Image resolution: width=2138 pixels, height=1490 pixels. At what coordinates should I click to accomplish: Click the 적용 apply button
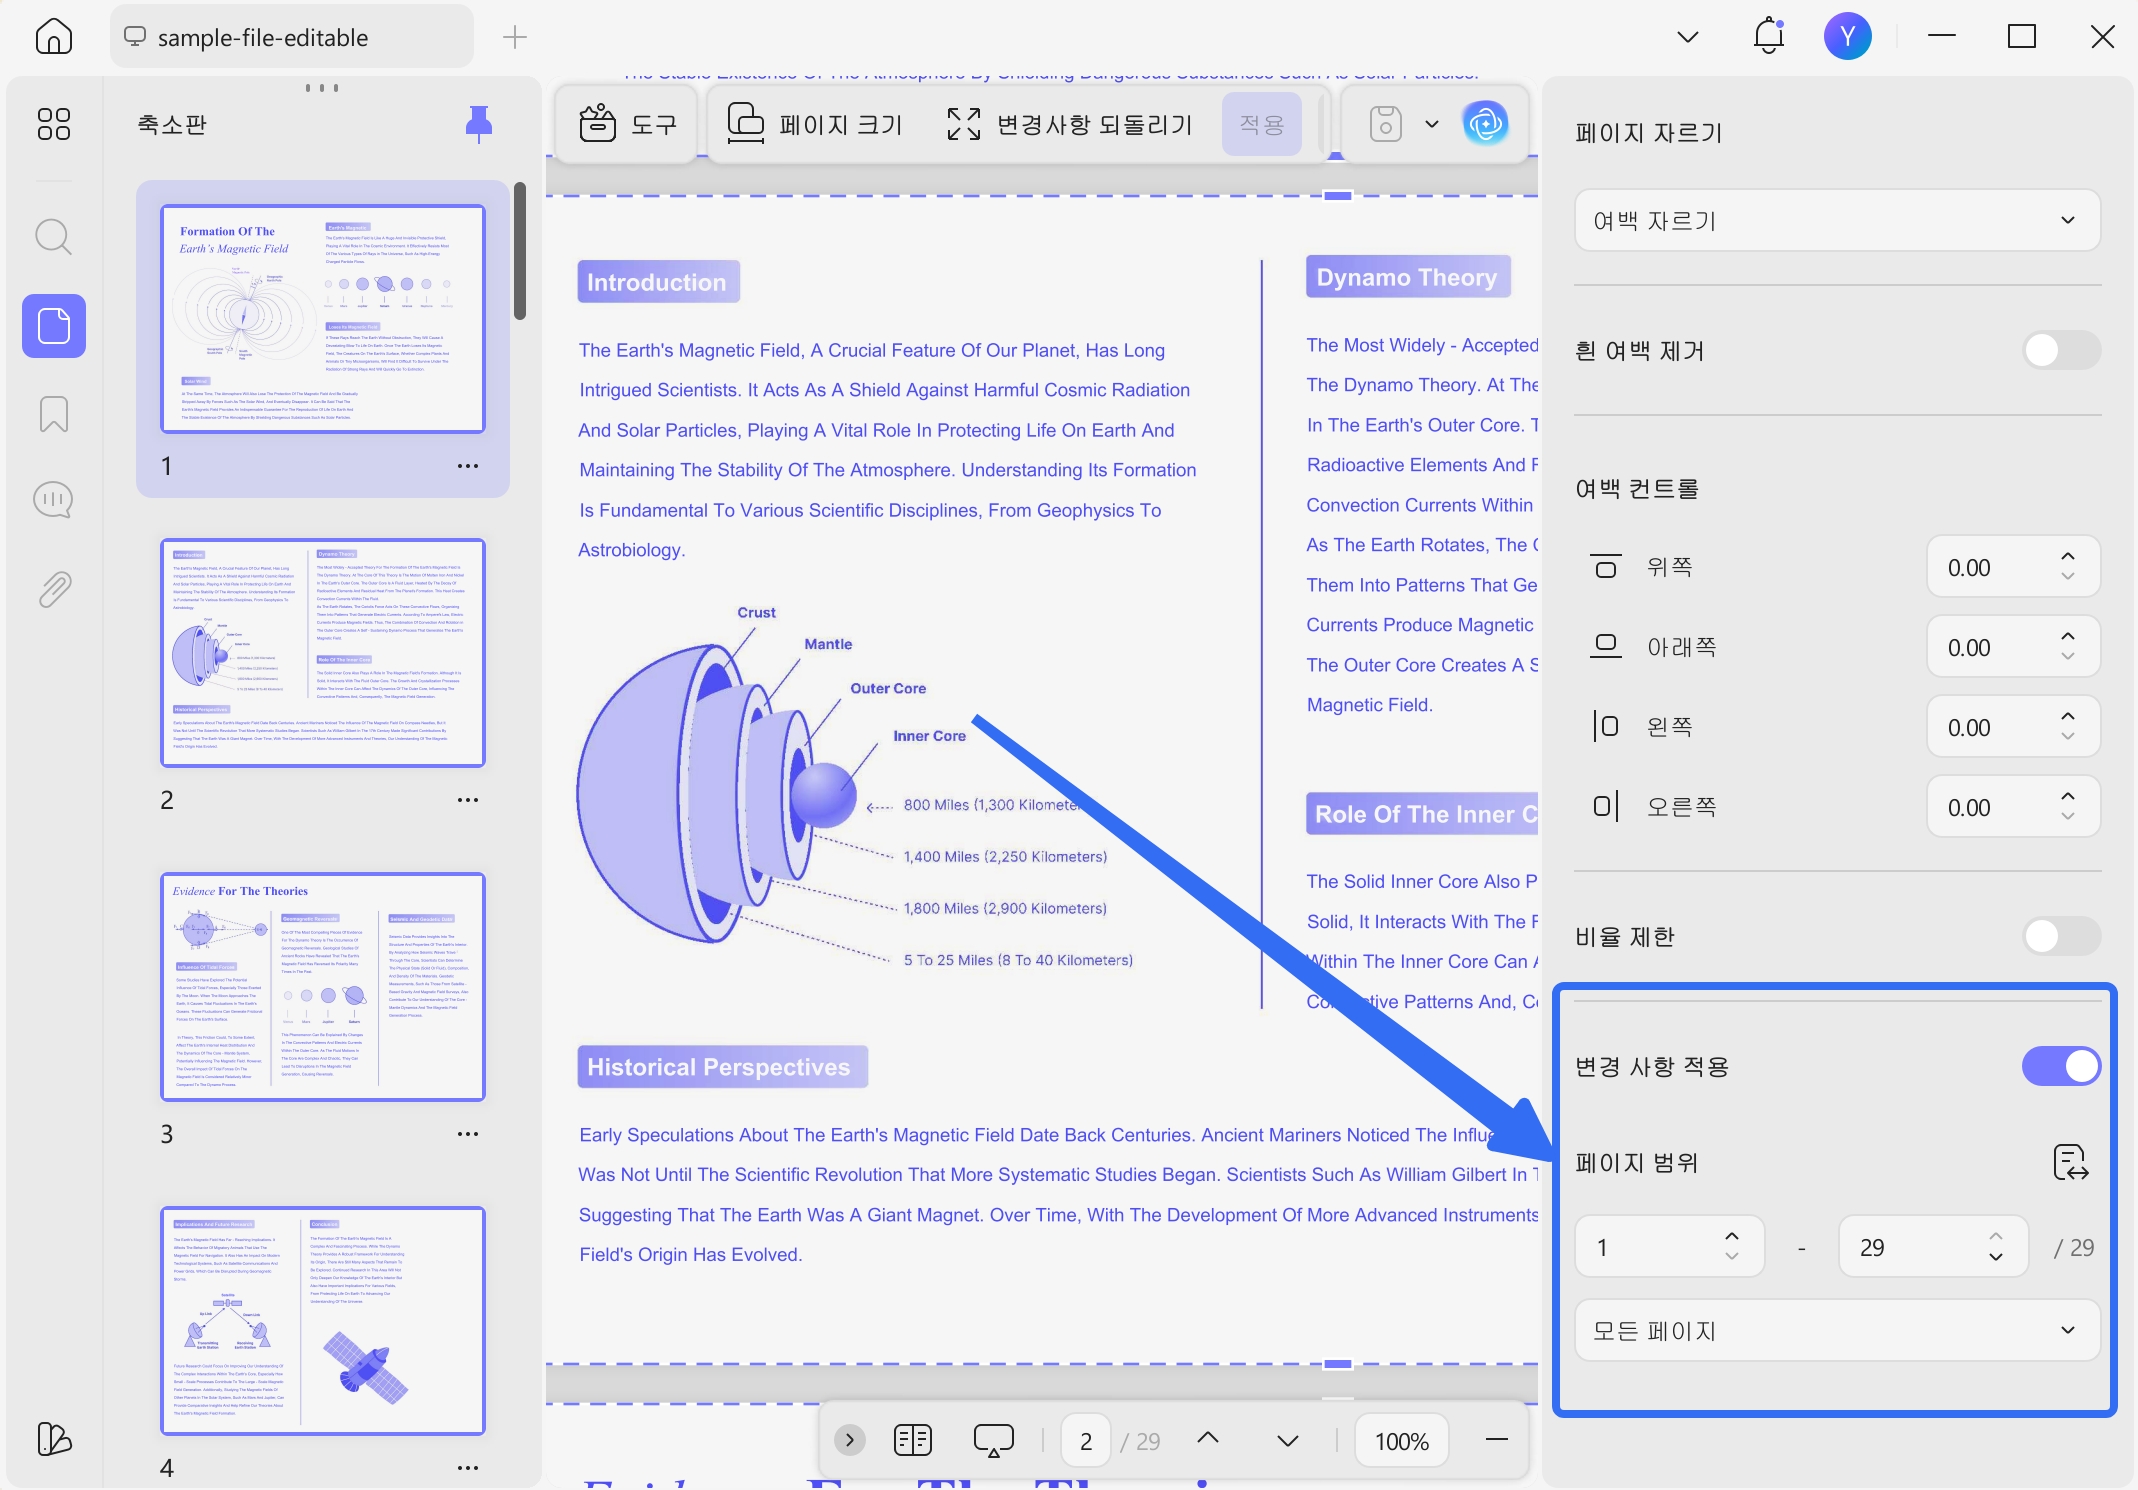1262,124
